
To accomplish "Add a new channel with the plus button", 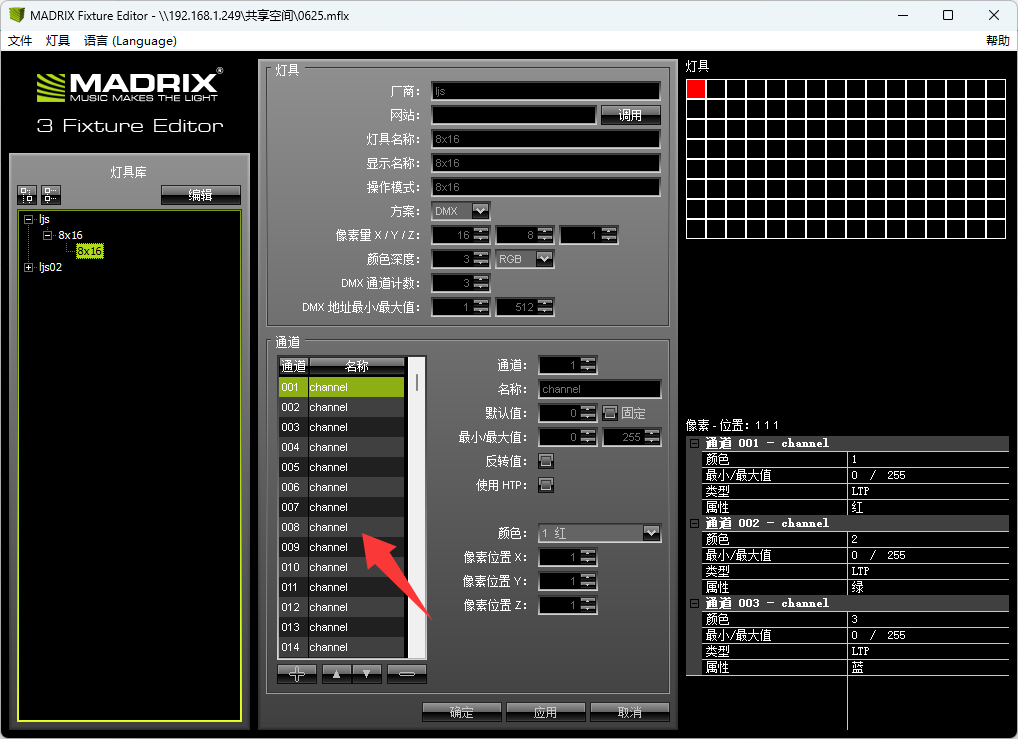I will pos(297,674).
